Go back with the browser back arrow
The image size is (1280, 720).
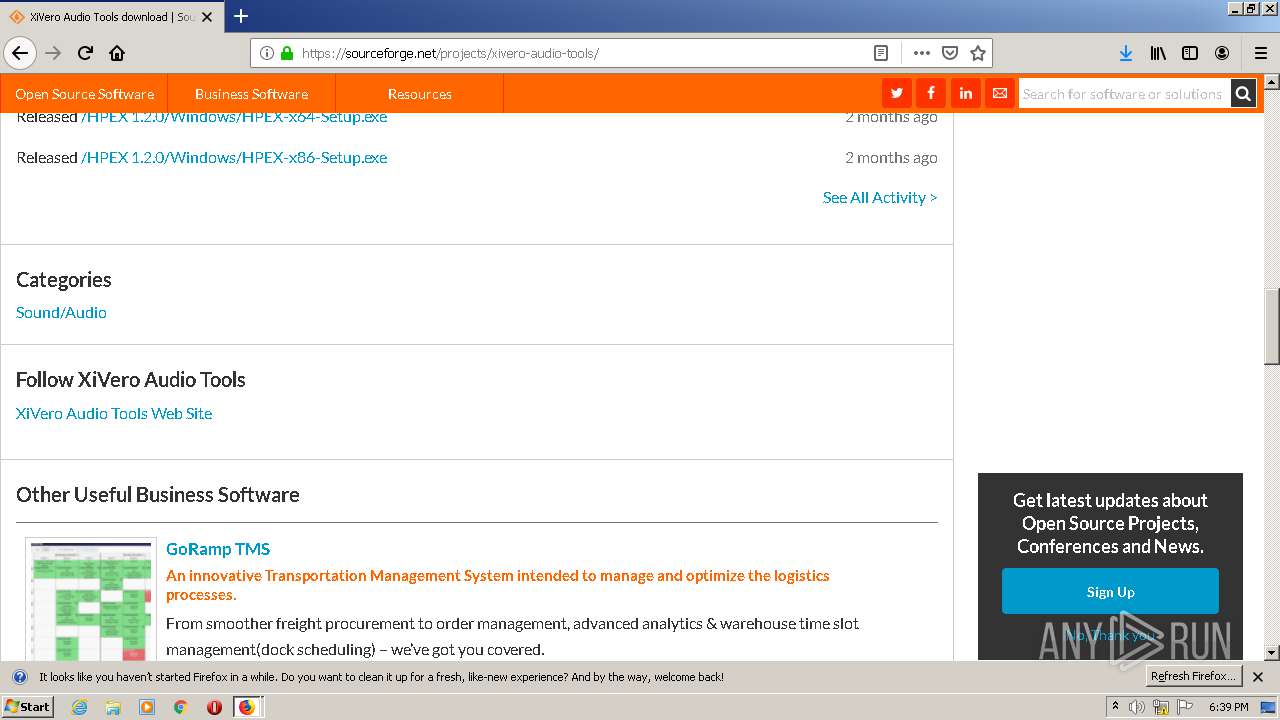click(x=20, y=53)
